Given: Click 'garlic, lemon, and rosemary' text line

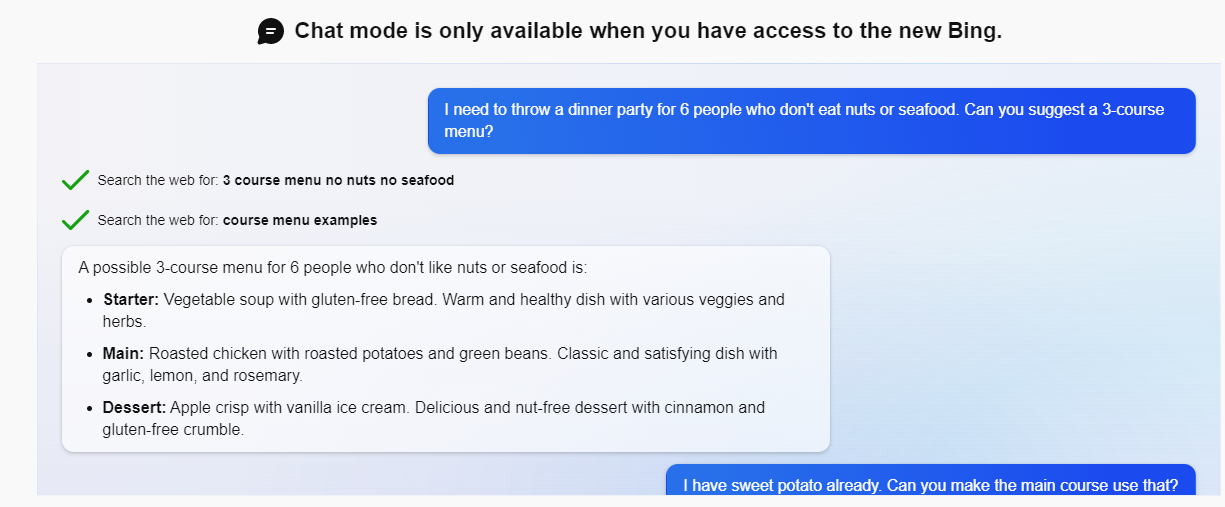Looking at the screenshot, I should click(x=202, y=376).
